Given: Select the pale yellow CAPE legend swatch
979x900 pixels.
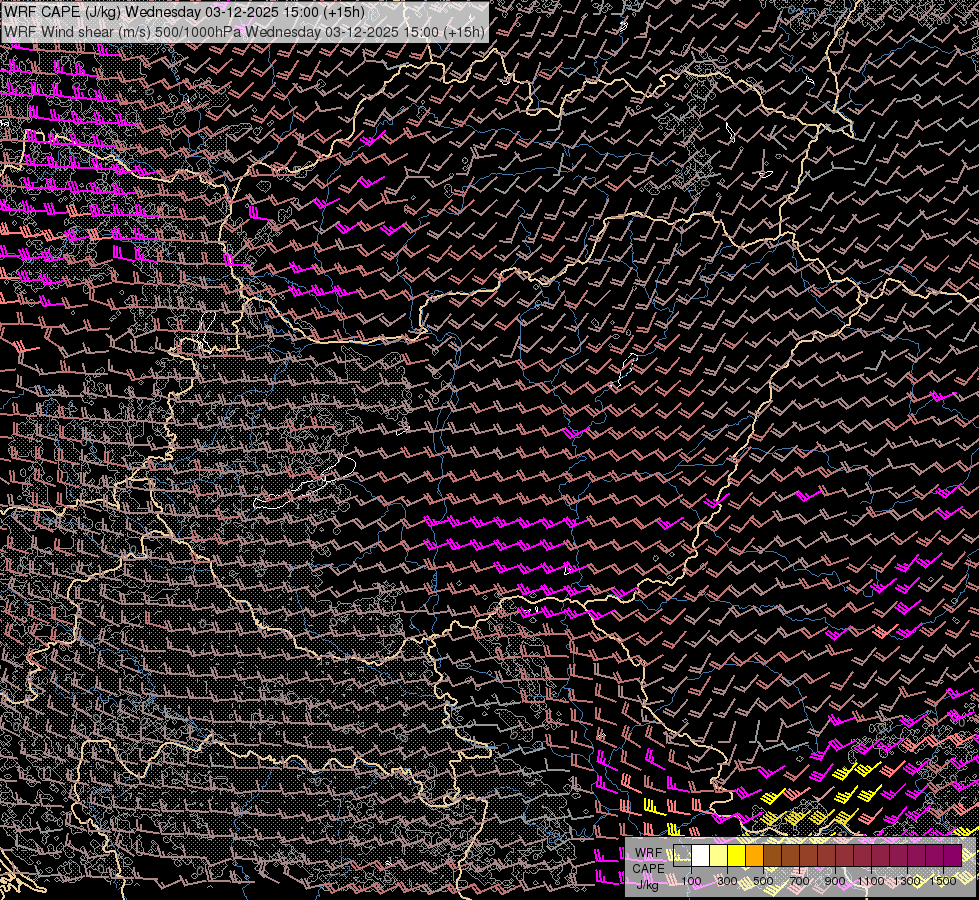Looking at the screenshot, I should pyautogui.click(x=719, y=856).
